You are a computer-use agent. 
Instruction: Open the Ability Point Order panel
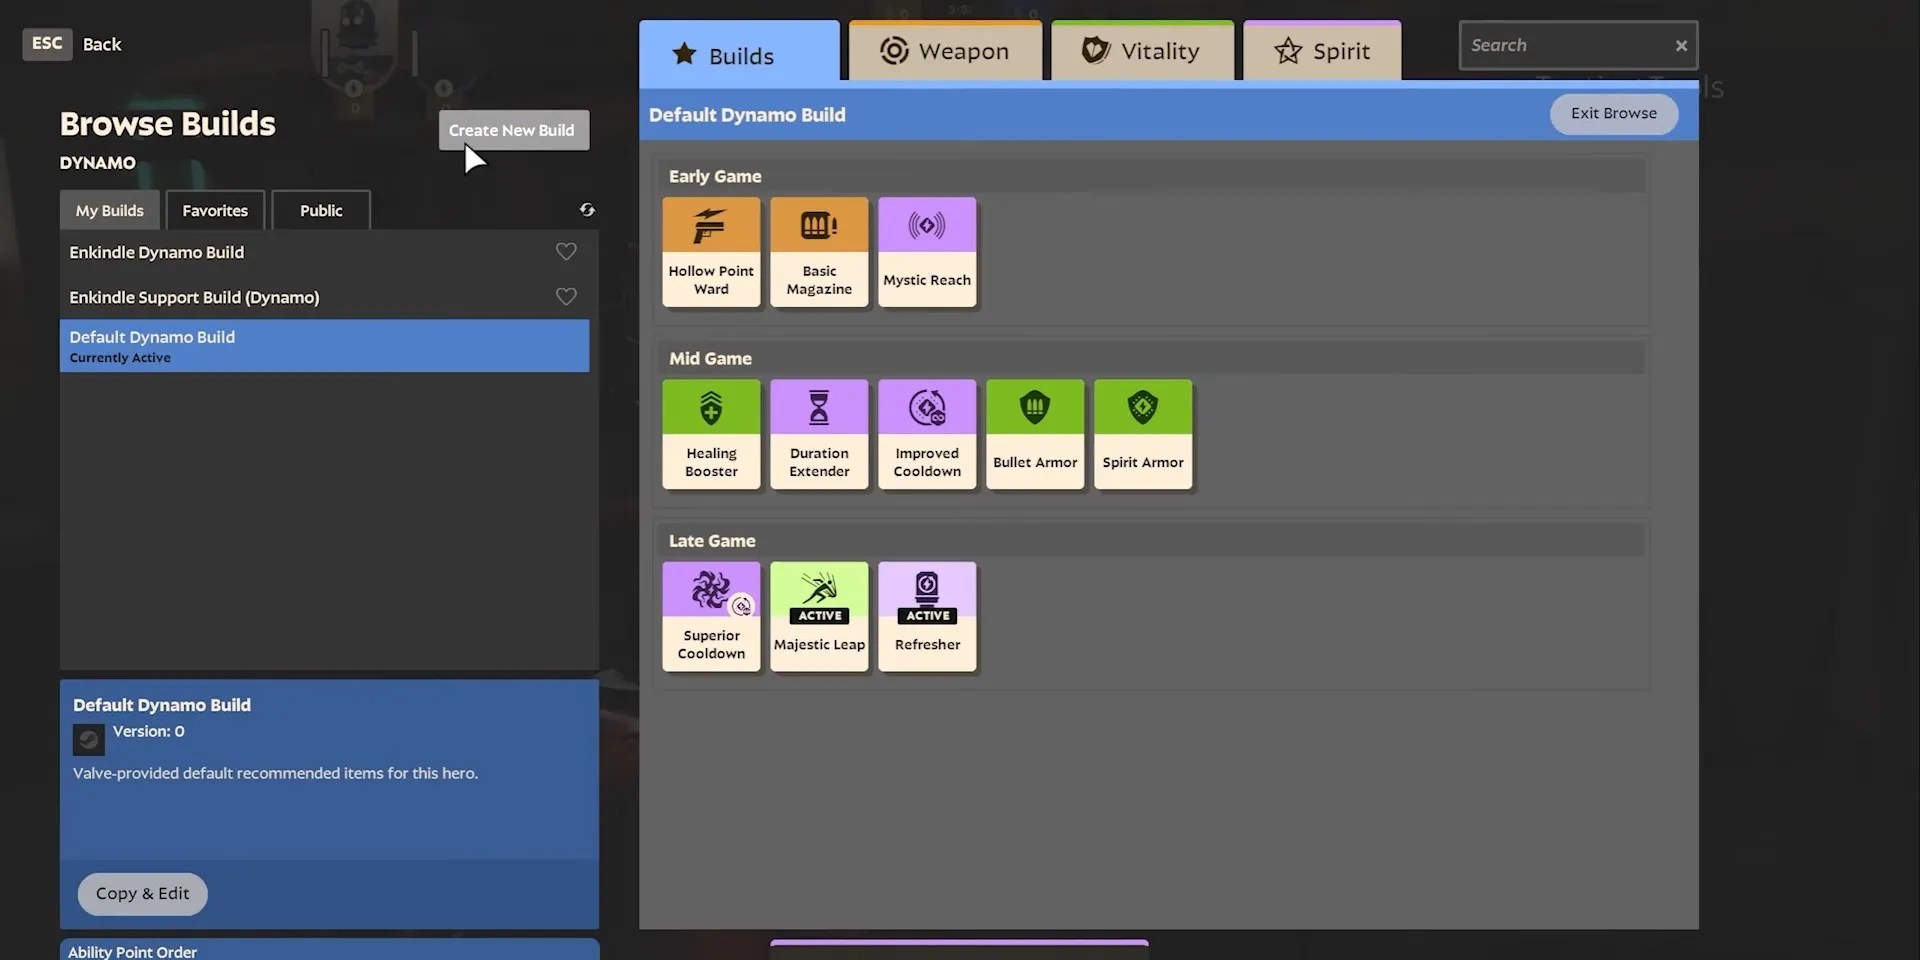point(329,950)
